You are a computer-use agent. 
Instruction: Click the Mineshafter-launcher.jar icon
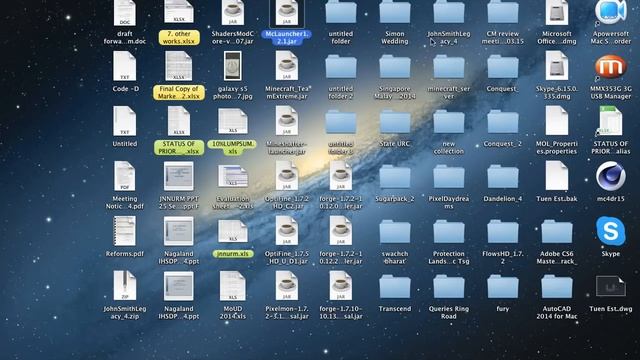(287, 121)
